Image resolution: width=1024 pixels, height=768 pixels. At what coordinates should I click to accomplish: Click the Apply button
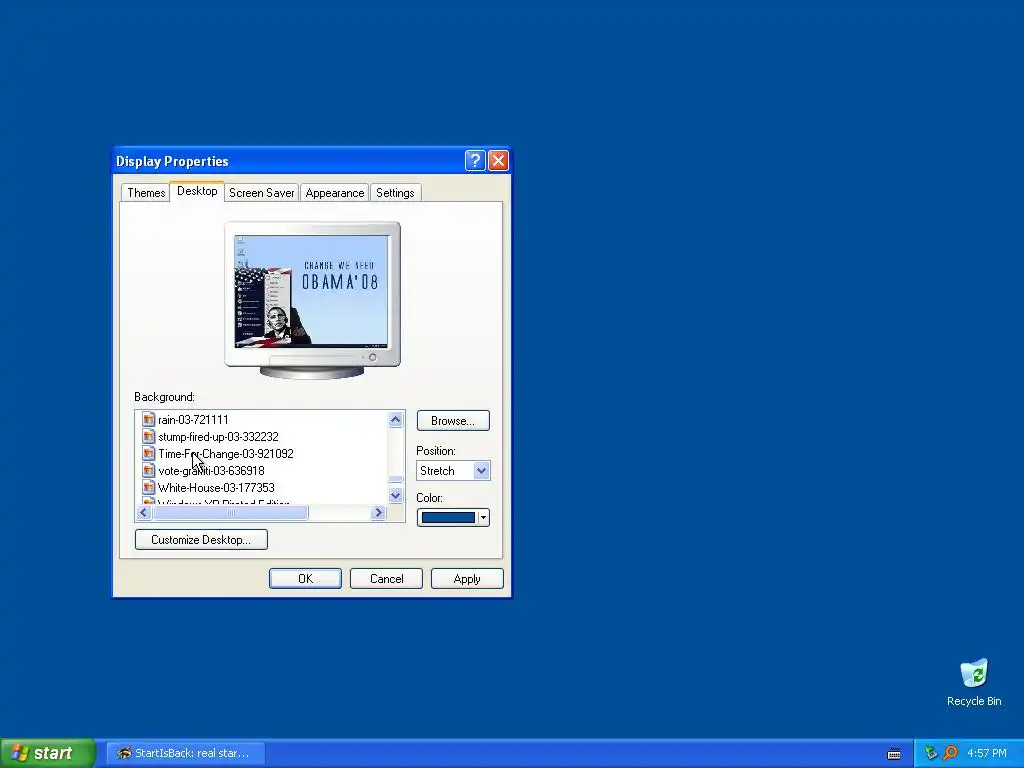click(467, 579)
